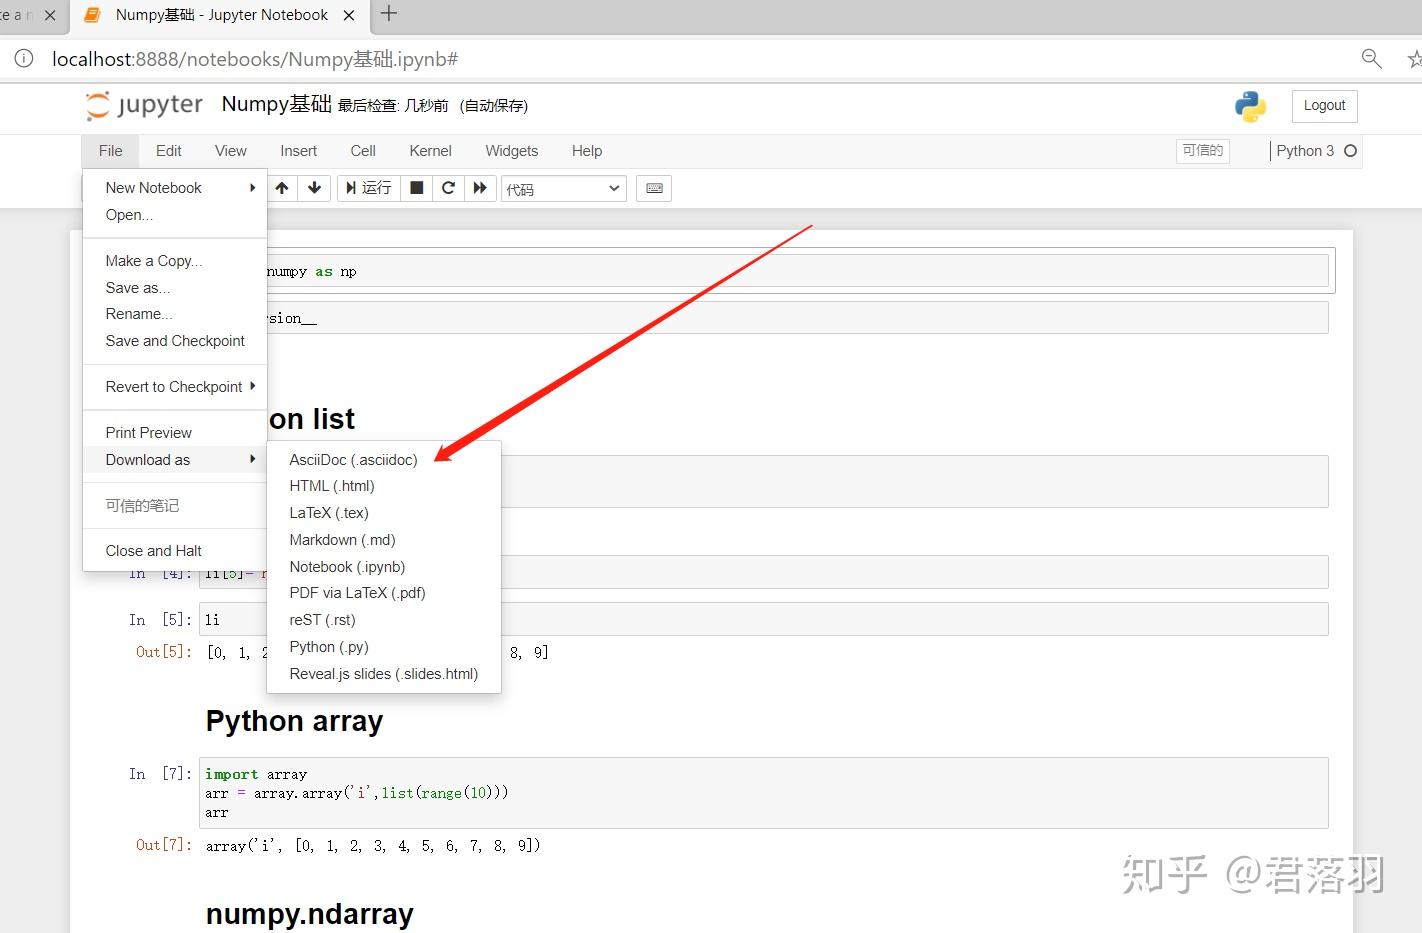Choose Save and Checkpoint from the File menu
Image resolution: width=1422 pixels, height=933 pixels.
pos(175,340)
